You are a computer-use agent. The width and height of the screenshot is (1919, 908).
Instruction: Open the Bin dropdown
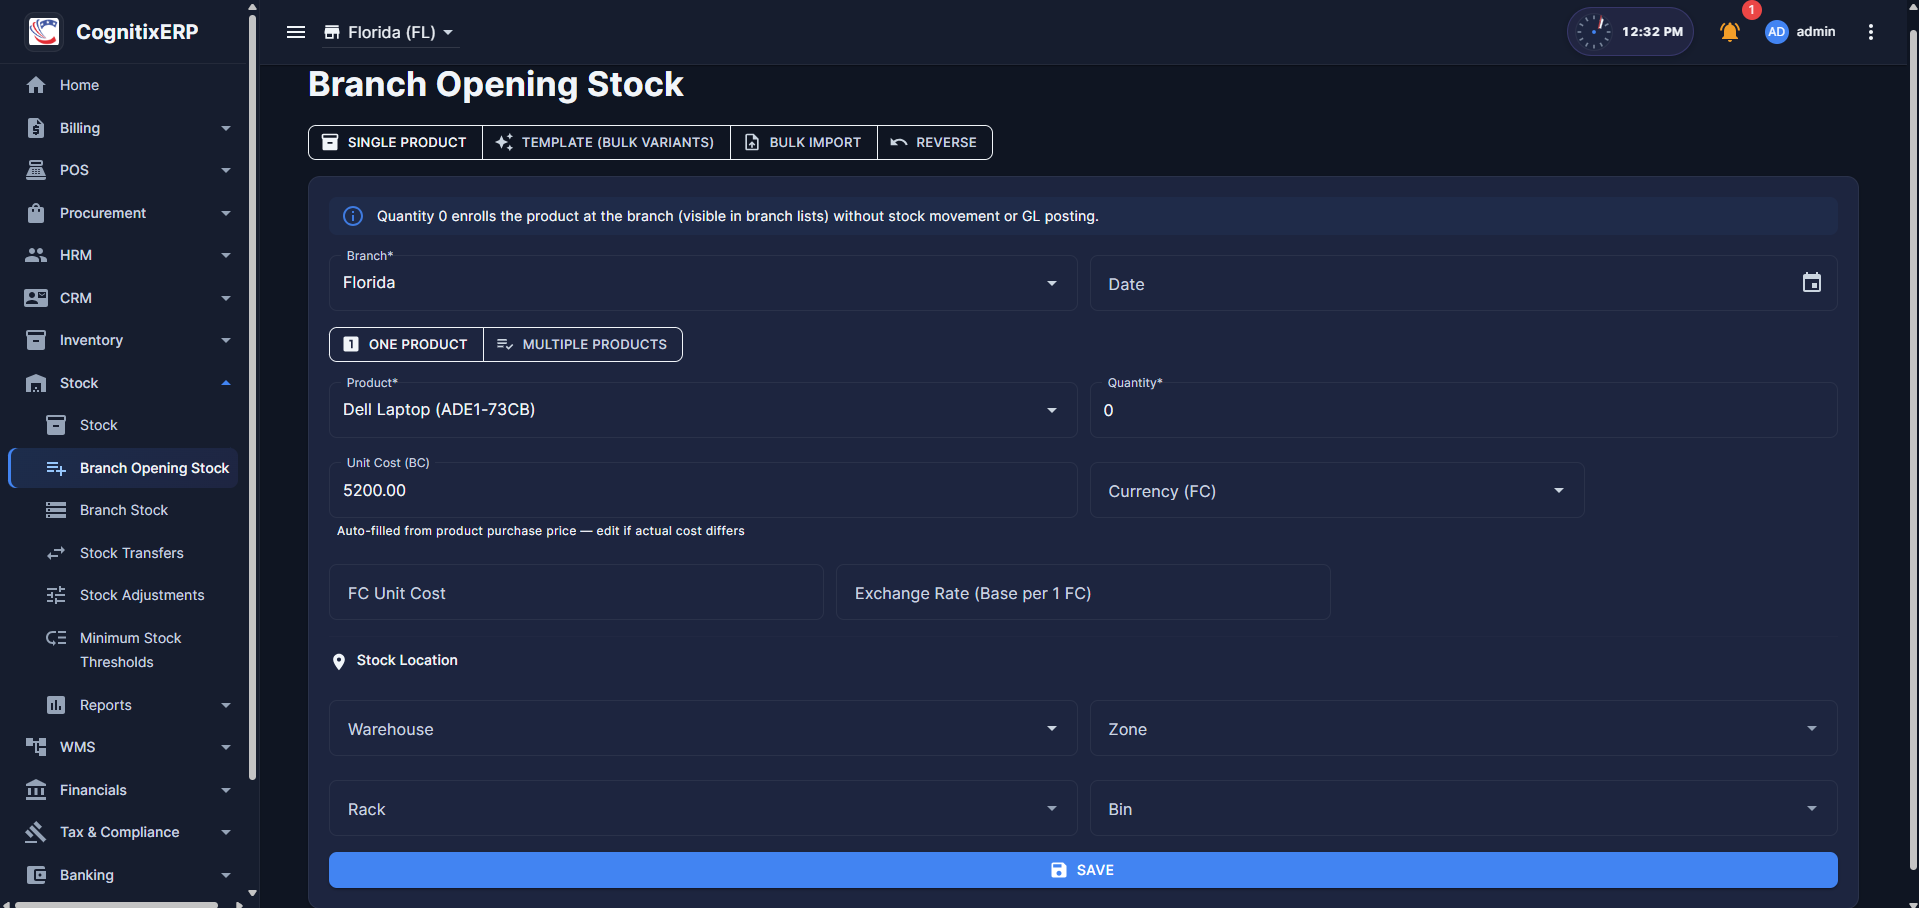click(1463, 808)
